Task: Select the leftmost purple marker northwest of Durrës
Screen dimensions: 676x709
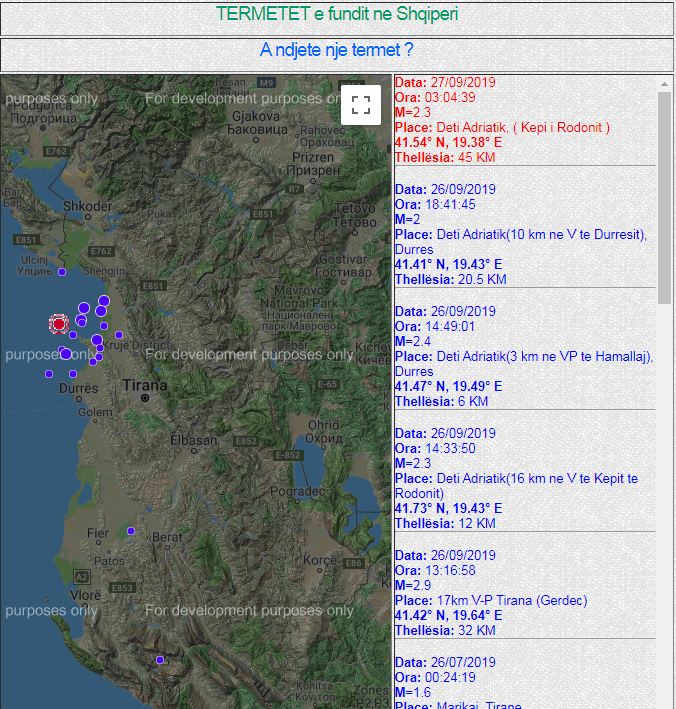Action: (x=48, y=374)
